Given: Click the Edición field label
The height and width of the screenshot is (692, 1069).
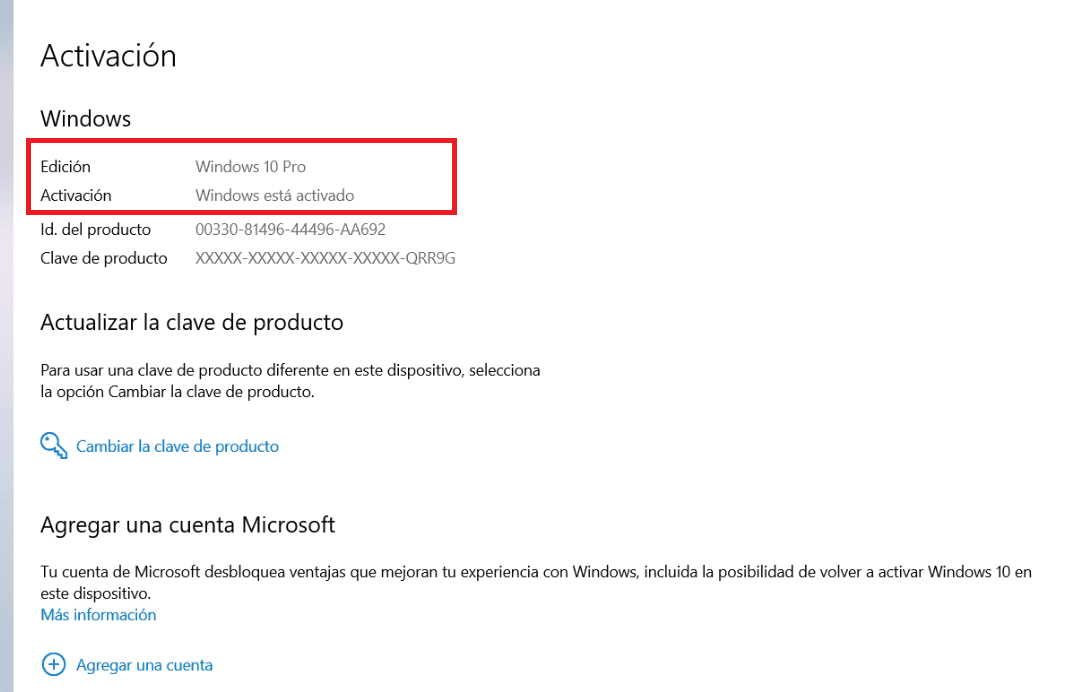Looking at the screenshot, I should (65, 167).
